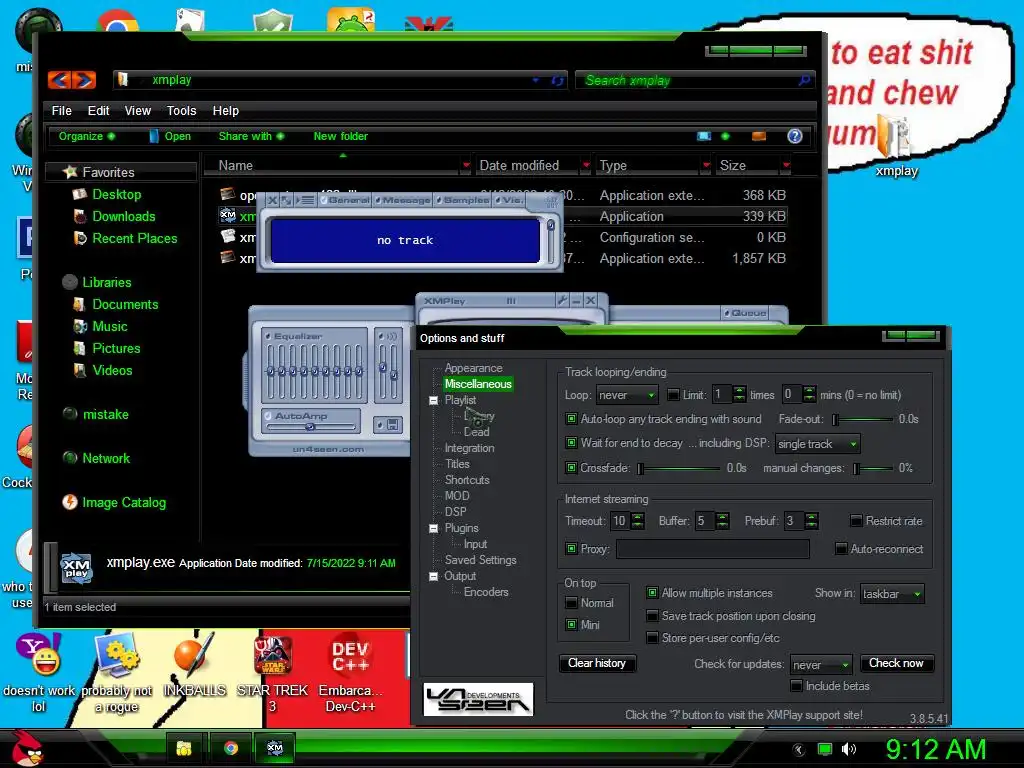Change view using the explorer views icon
The image size is (1024, 768).
703,136
